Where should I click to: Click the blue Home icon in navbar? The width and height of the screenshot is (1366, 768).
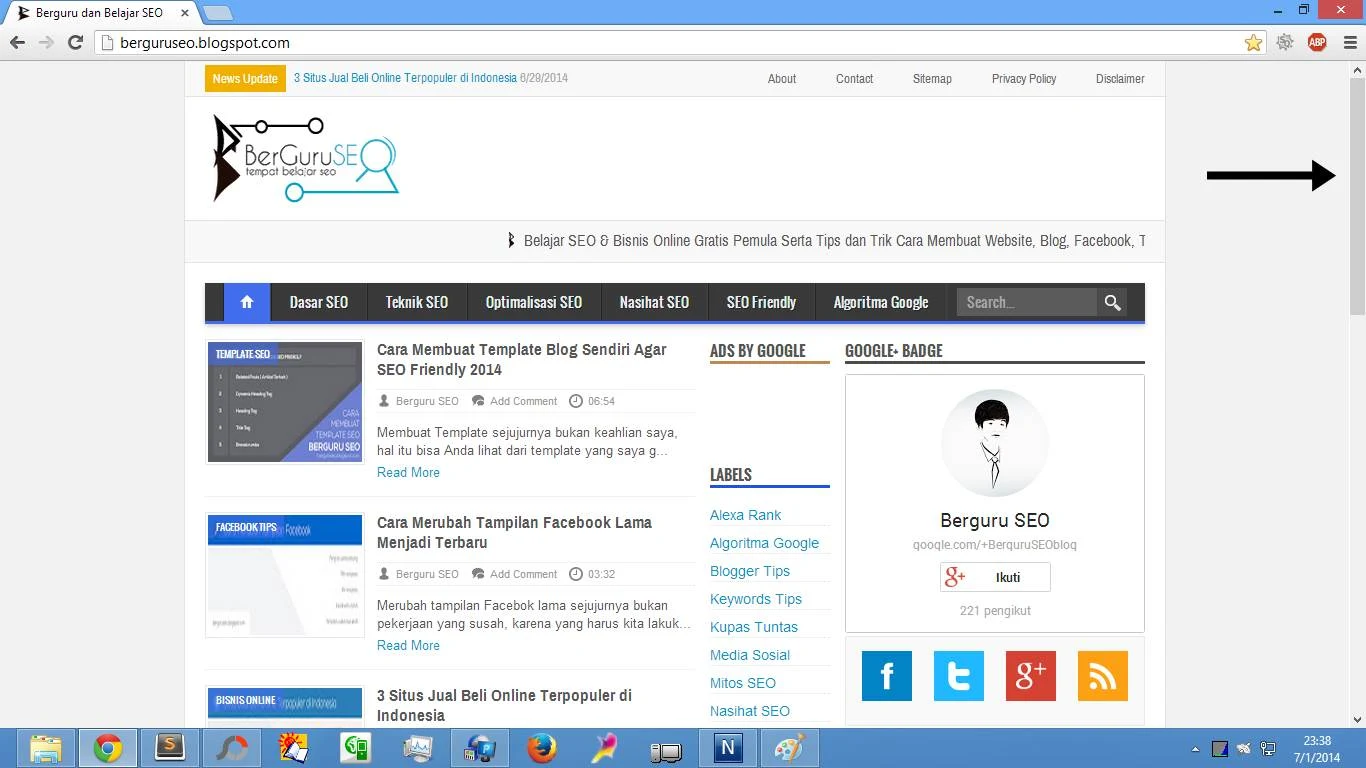click(x=247, y=302)
